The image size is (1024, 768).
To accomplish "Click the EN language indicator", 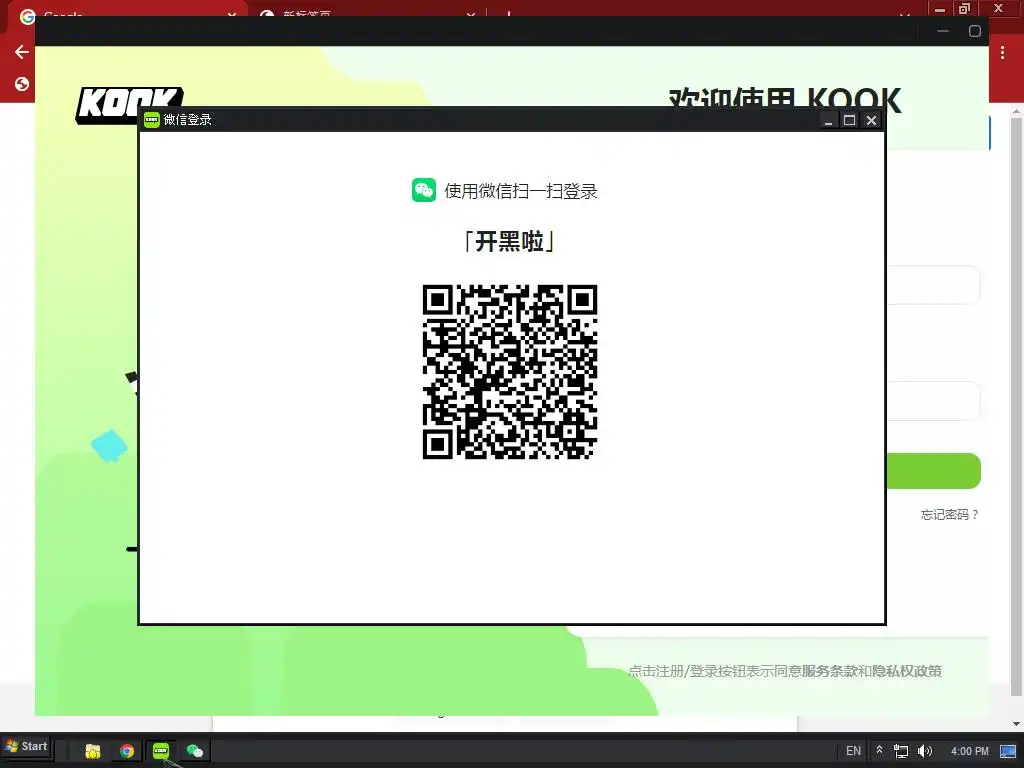I will (854, 751).
